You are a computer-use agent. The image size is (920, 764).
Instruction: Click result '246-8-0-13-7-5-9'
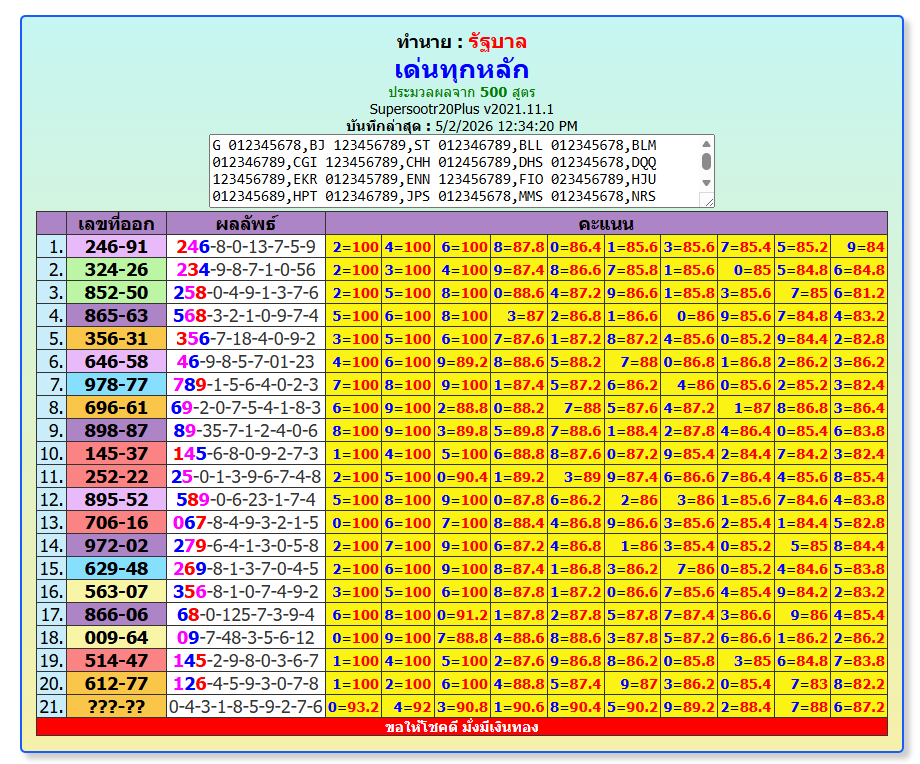(x=246, y=246)
